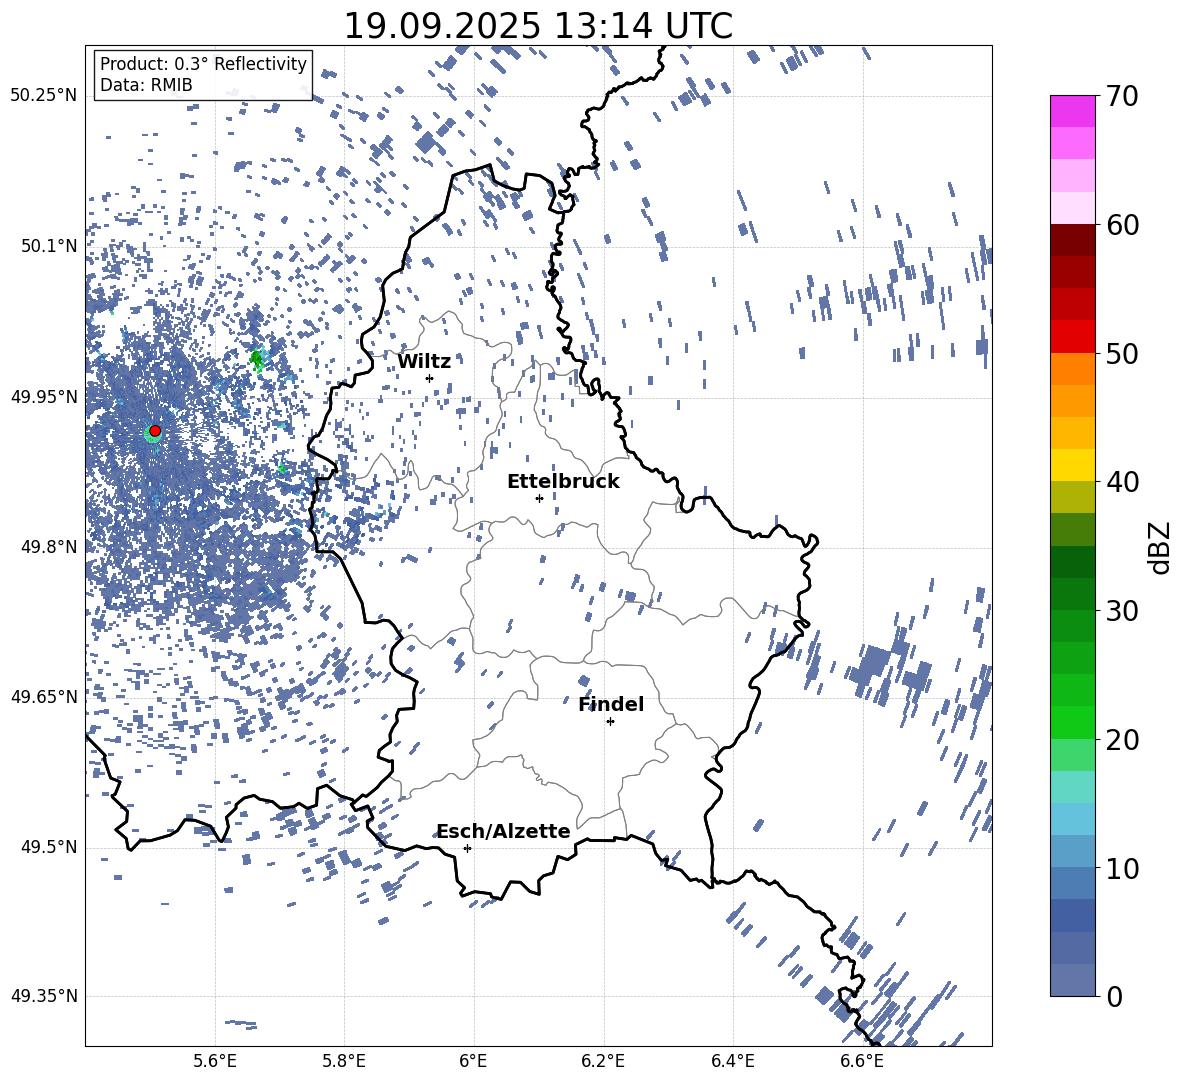Click the Product: 0.3° Reflectivity text
Image resolution: width=1184 pixels, height=1081 pixels.
pos(203,63)
